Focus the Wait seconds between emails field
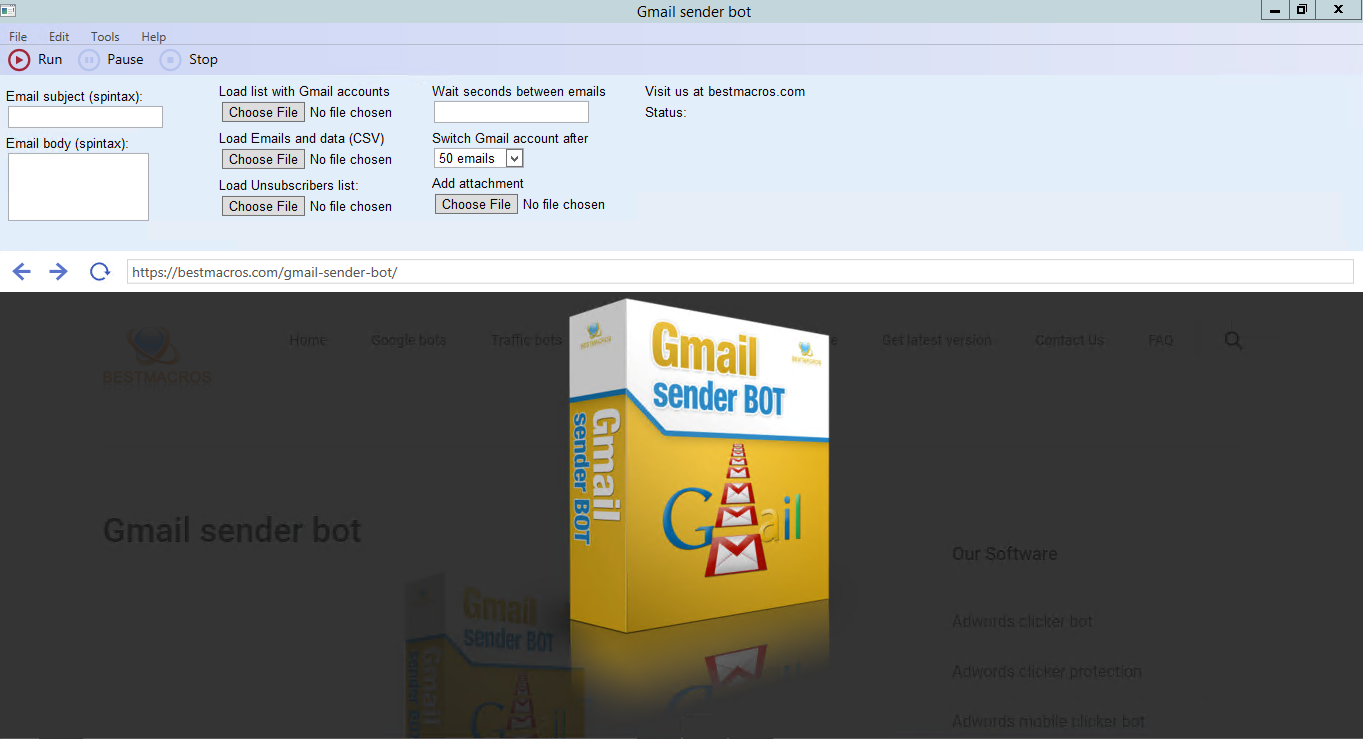 (511, 112)
